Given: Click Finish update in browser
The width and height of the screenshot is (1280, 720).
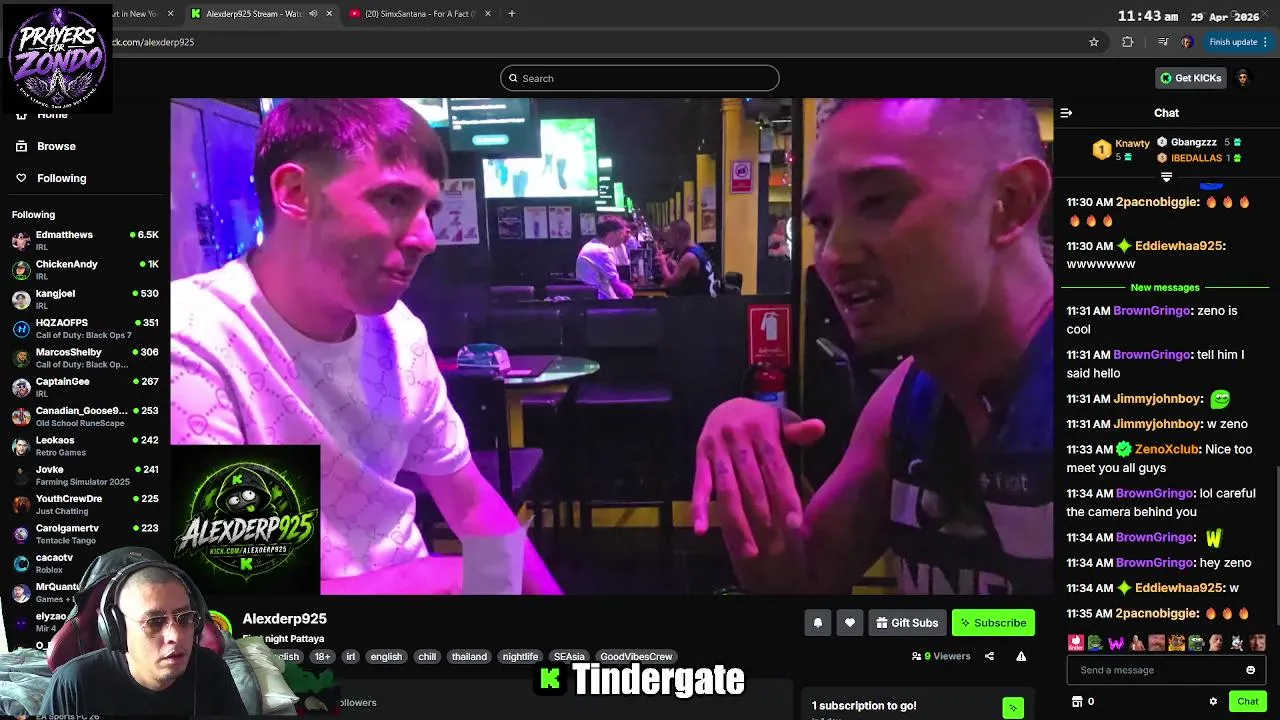Looking at the screenshot, I should 1238,42.
